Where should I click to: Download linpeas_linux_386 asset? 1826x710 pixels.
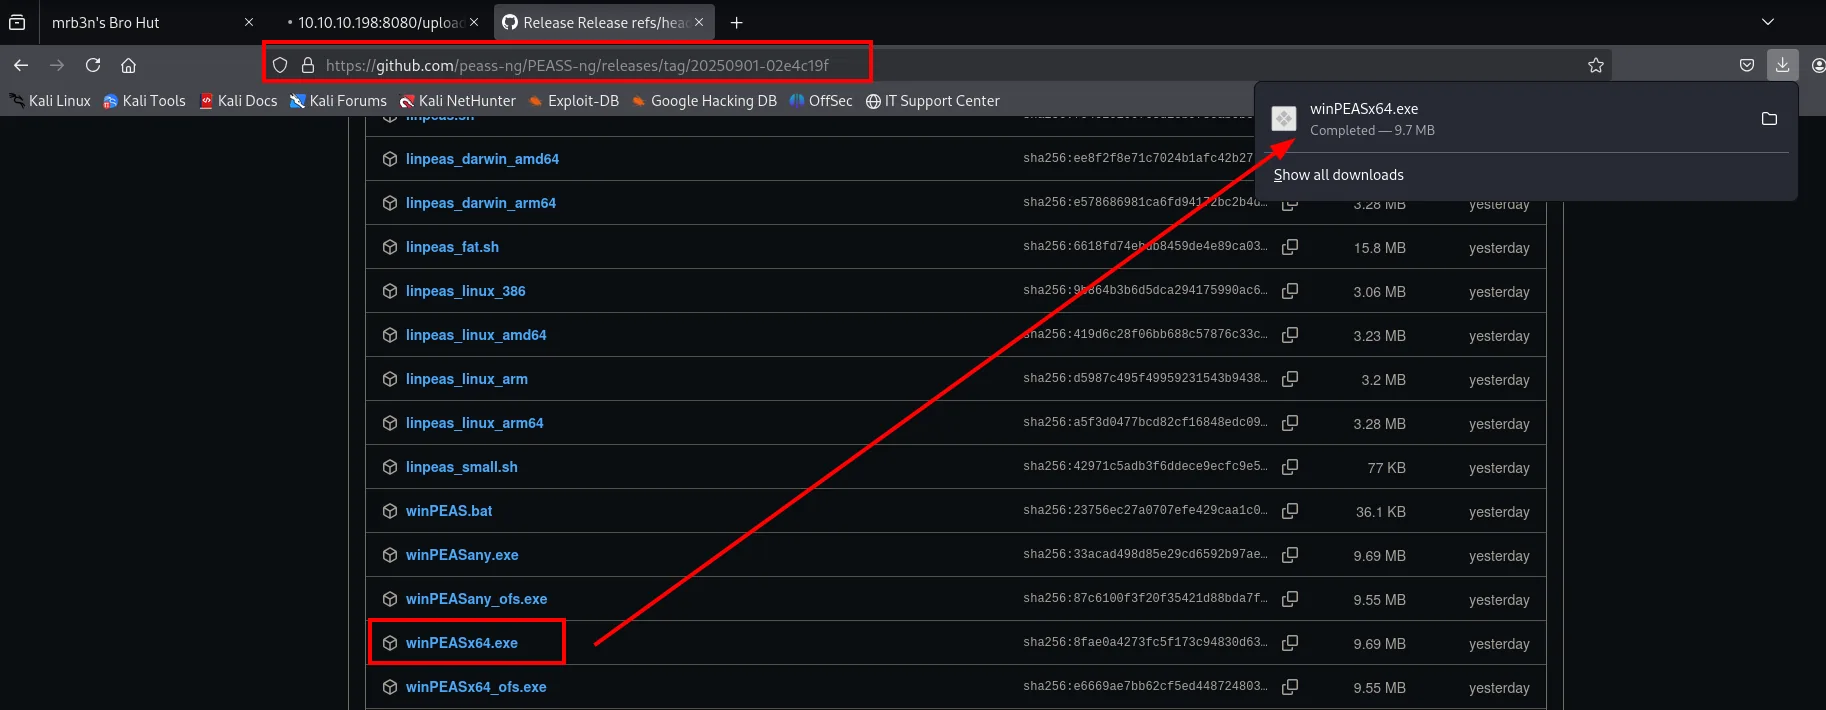pyautogui.click(x=465, y=291)
